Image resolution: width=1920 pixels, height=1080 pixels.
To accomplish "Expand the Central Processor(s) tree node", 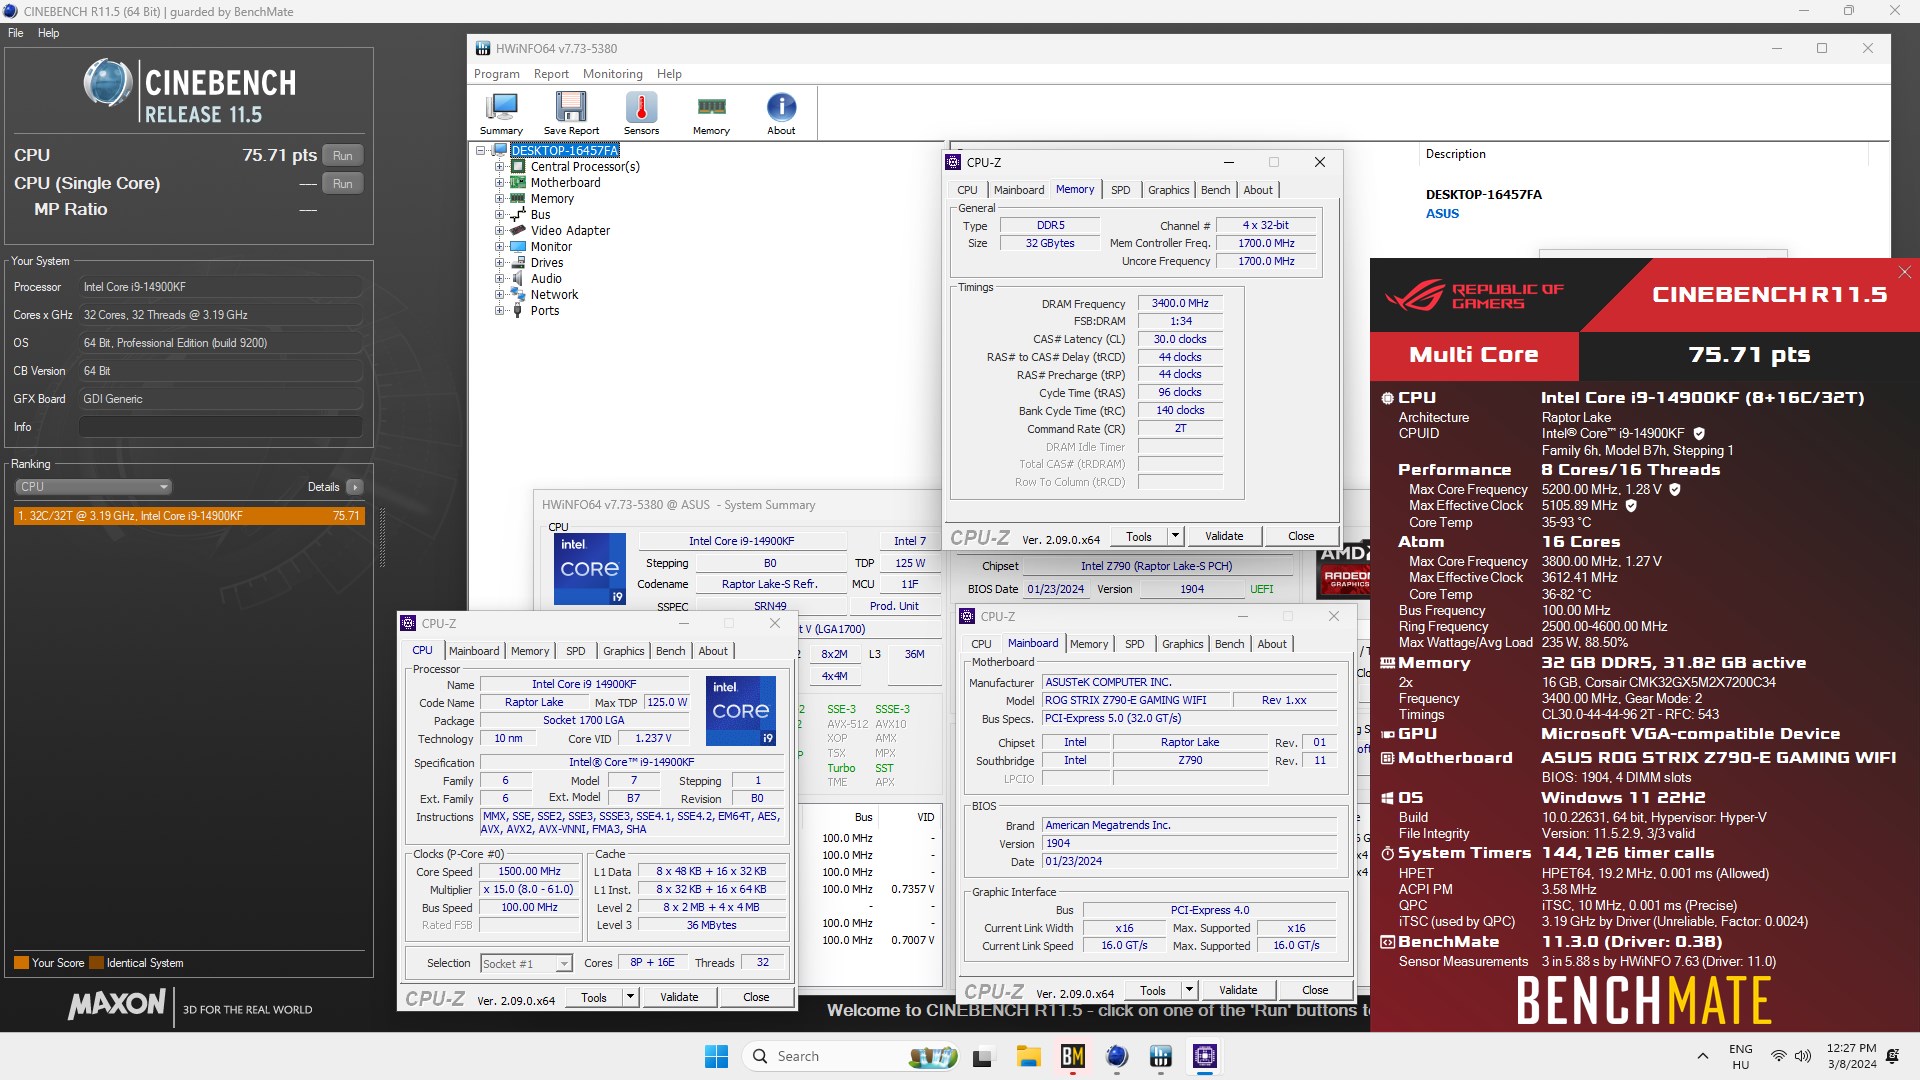I will pos(499,167).
